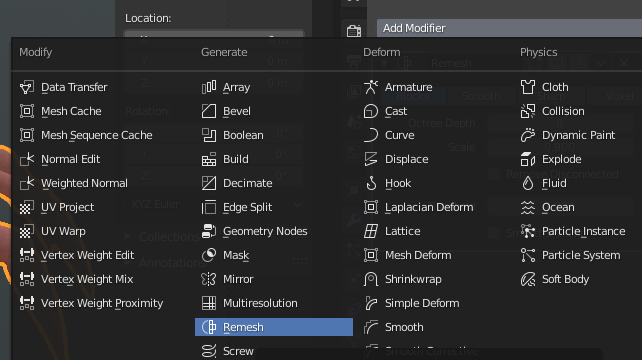Select the Boolean modifier entry
The width and height of the screenshot is (642, 360).
point(274,135)
